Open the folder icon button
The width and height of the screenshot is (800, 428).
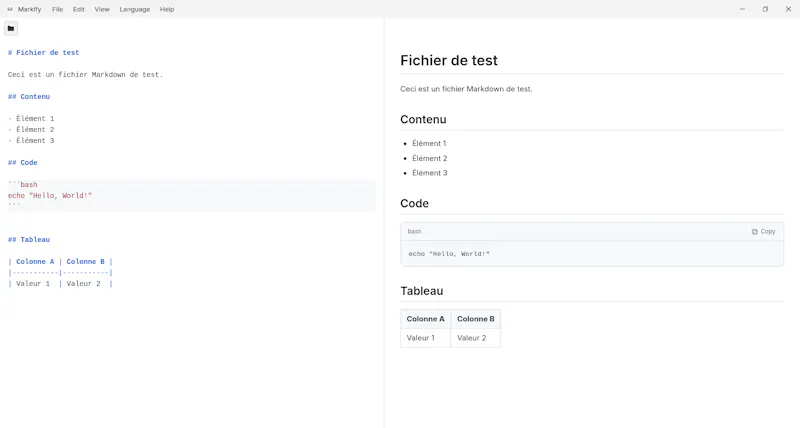click(11, 29)
